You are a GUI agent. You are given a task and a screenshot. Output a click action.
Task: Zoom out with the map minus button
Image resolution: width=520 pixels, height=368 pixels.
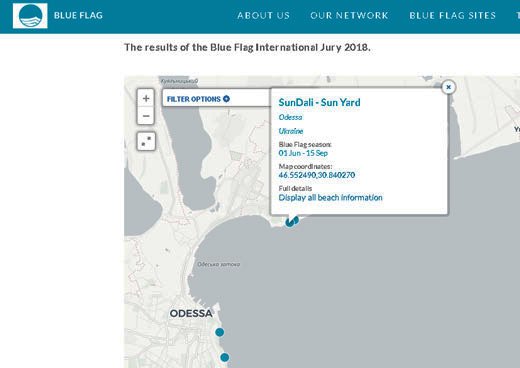click(x=146, y=116)
